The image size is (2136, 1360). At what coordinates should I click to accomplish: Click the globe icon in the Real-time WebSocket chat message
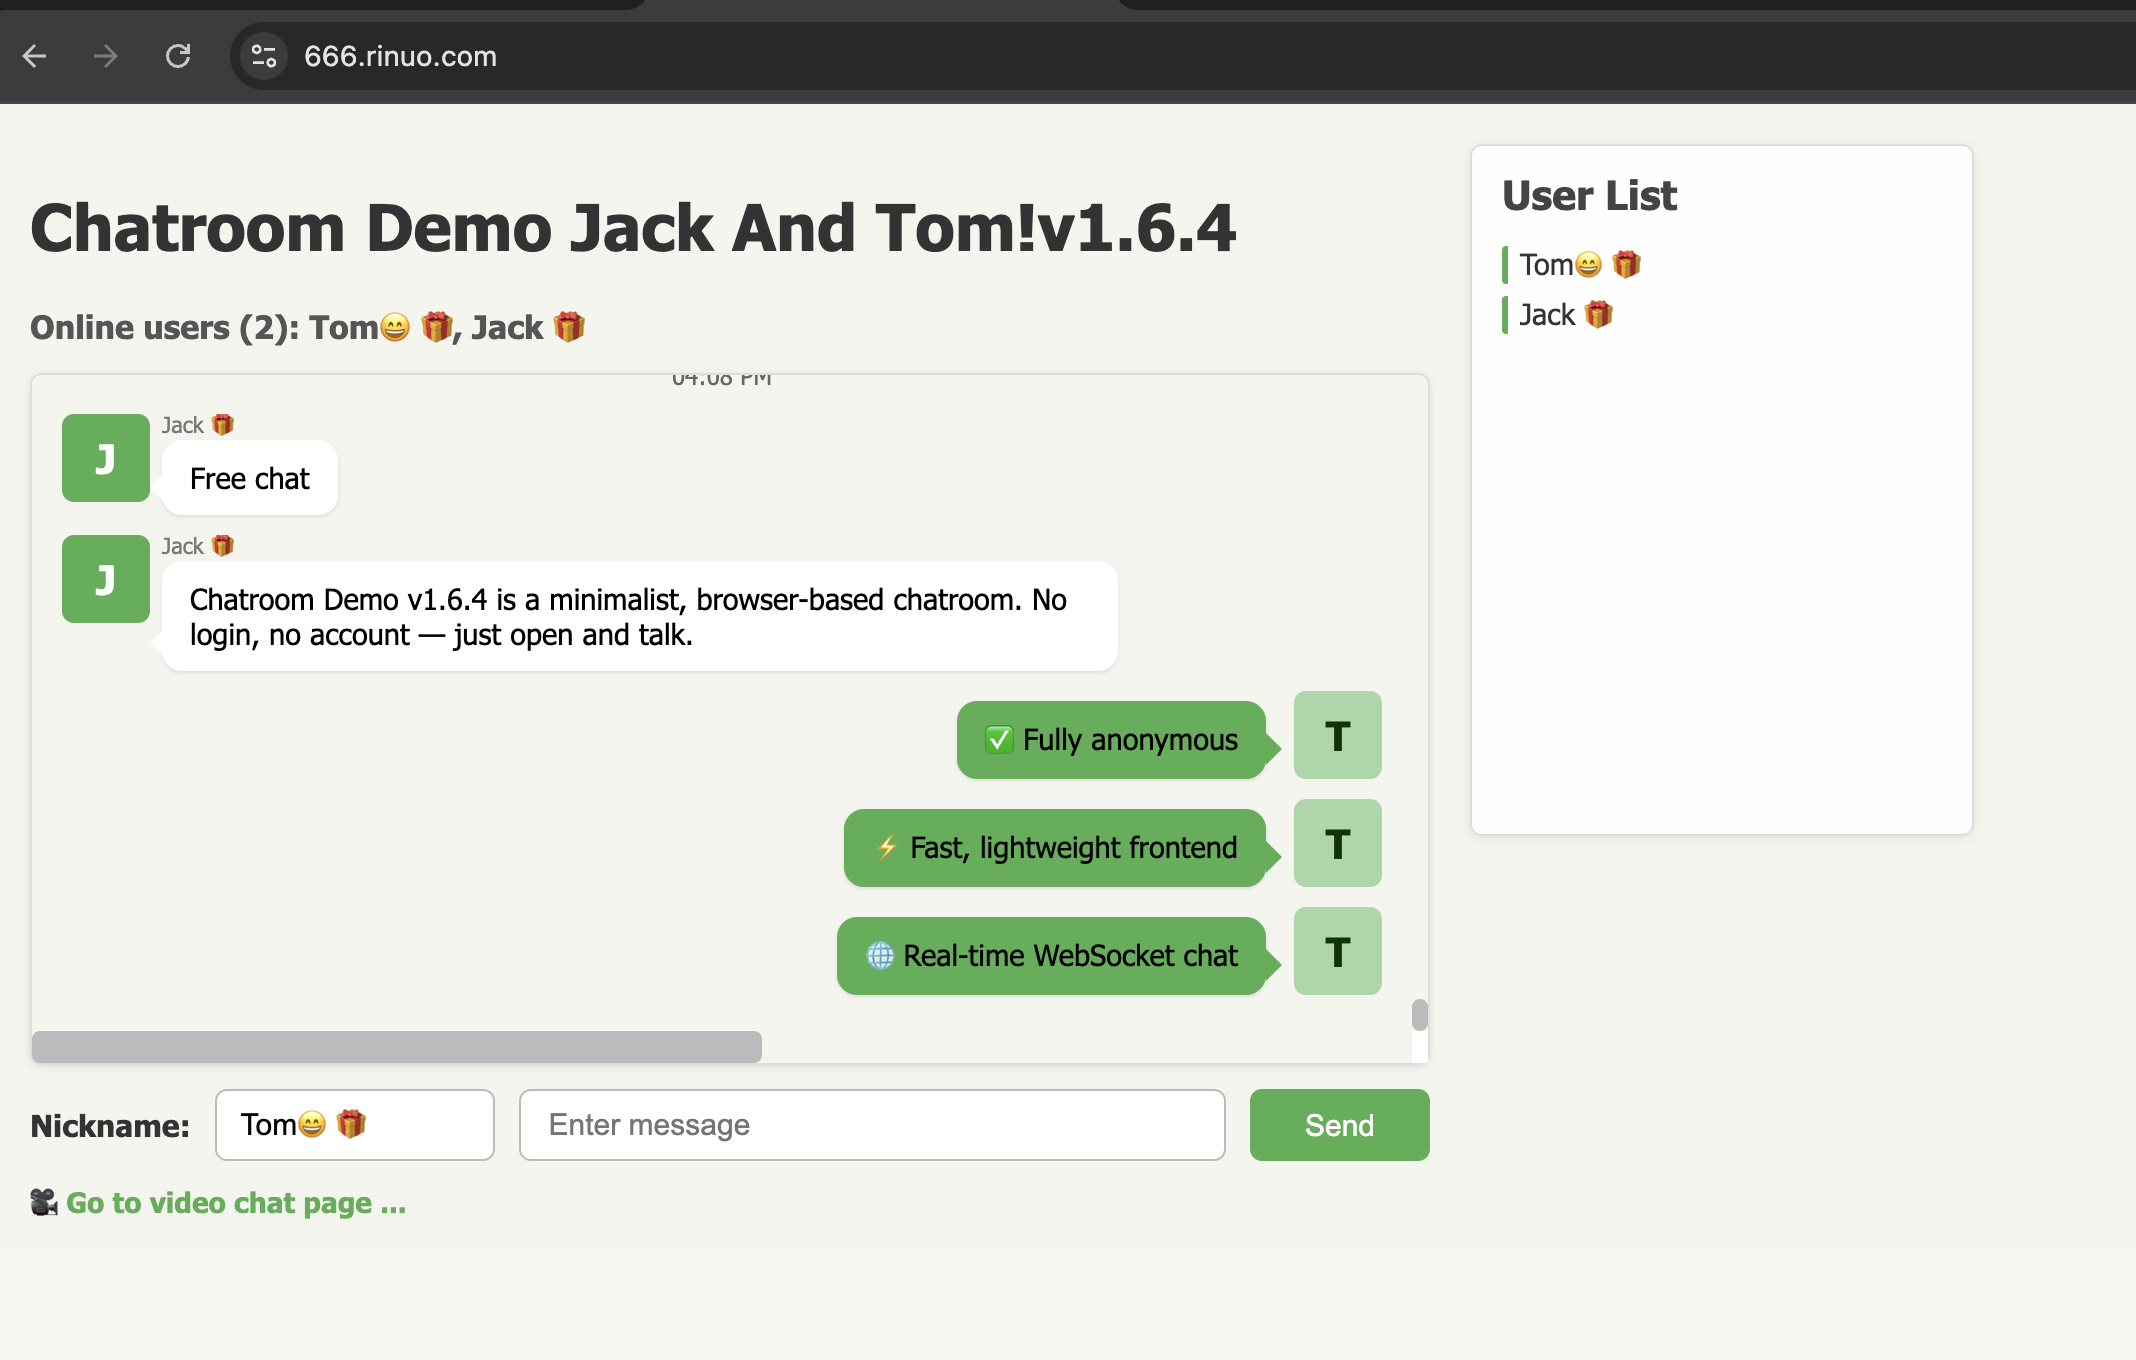[880, 956]
